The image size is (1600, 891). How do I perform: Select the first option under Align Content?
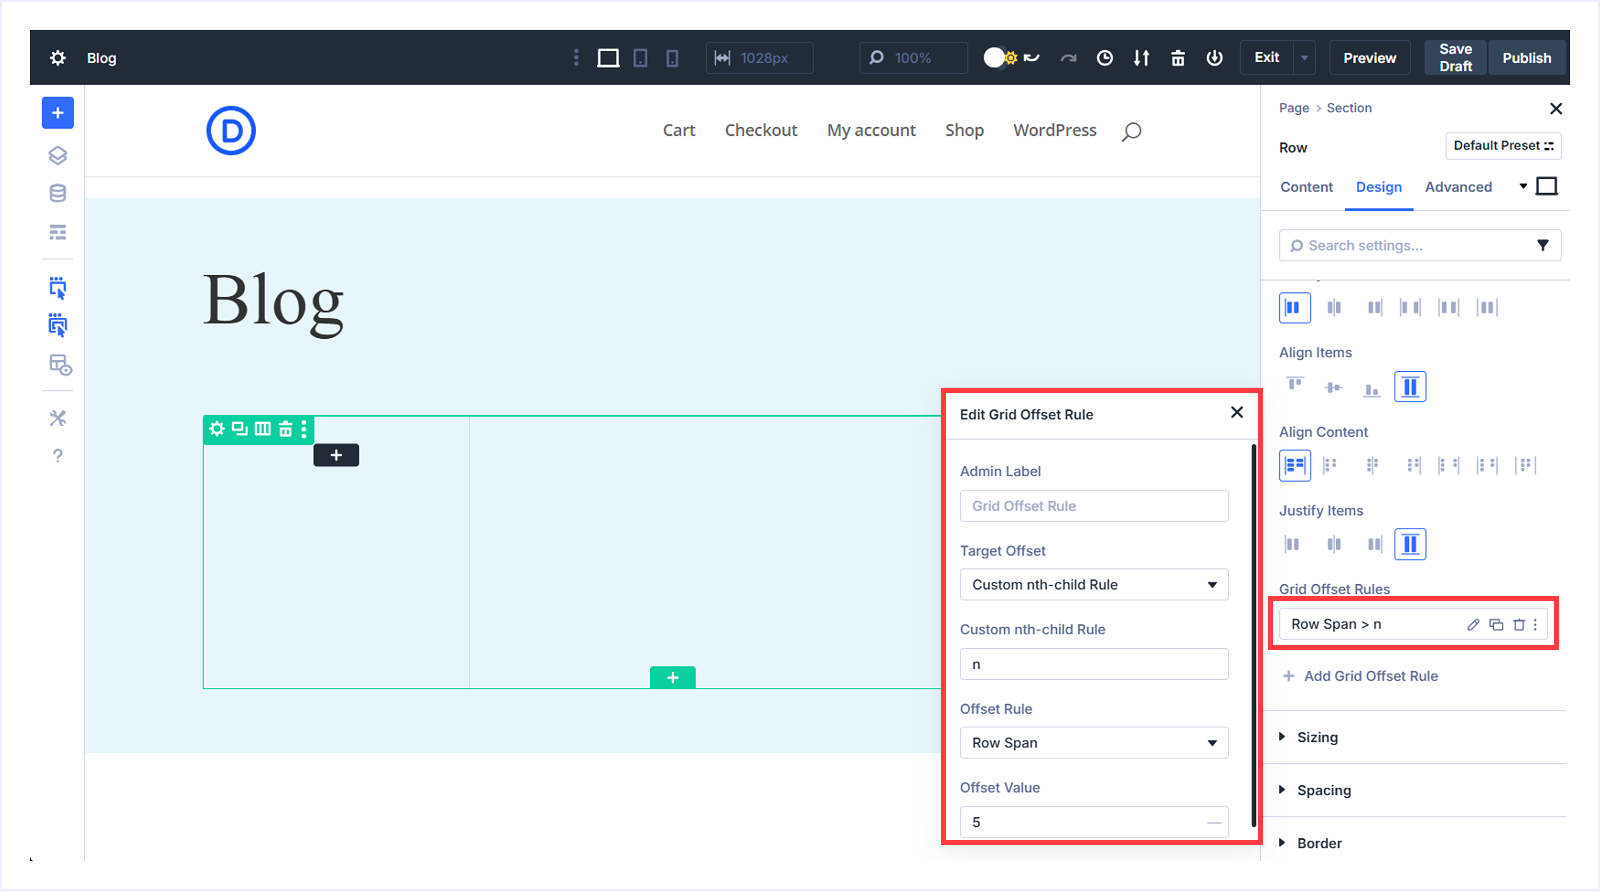1295,465
